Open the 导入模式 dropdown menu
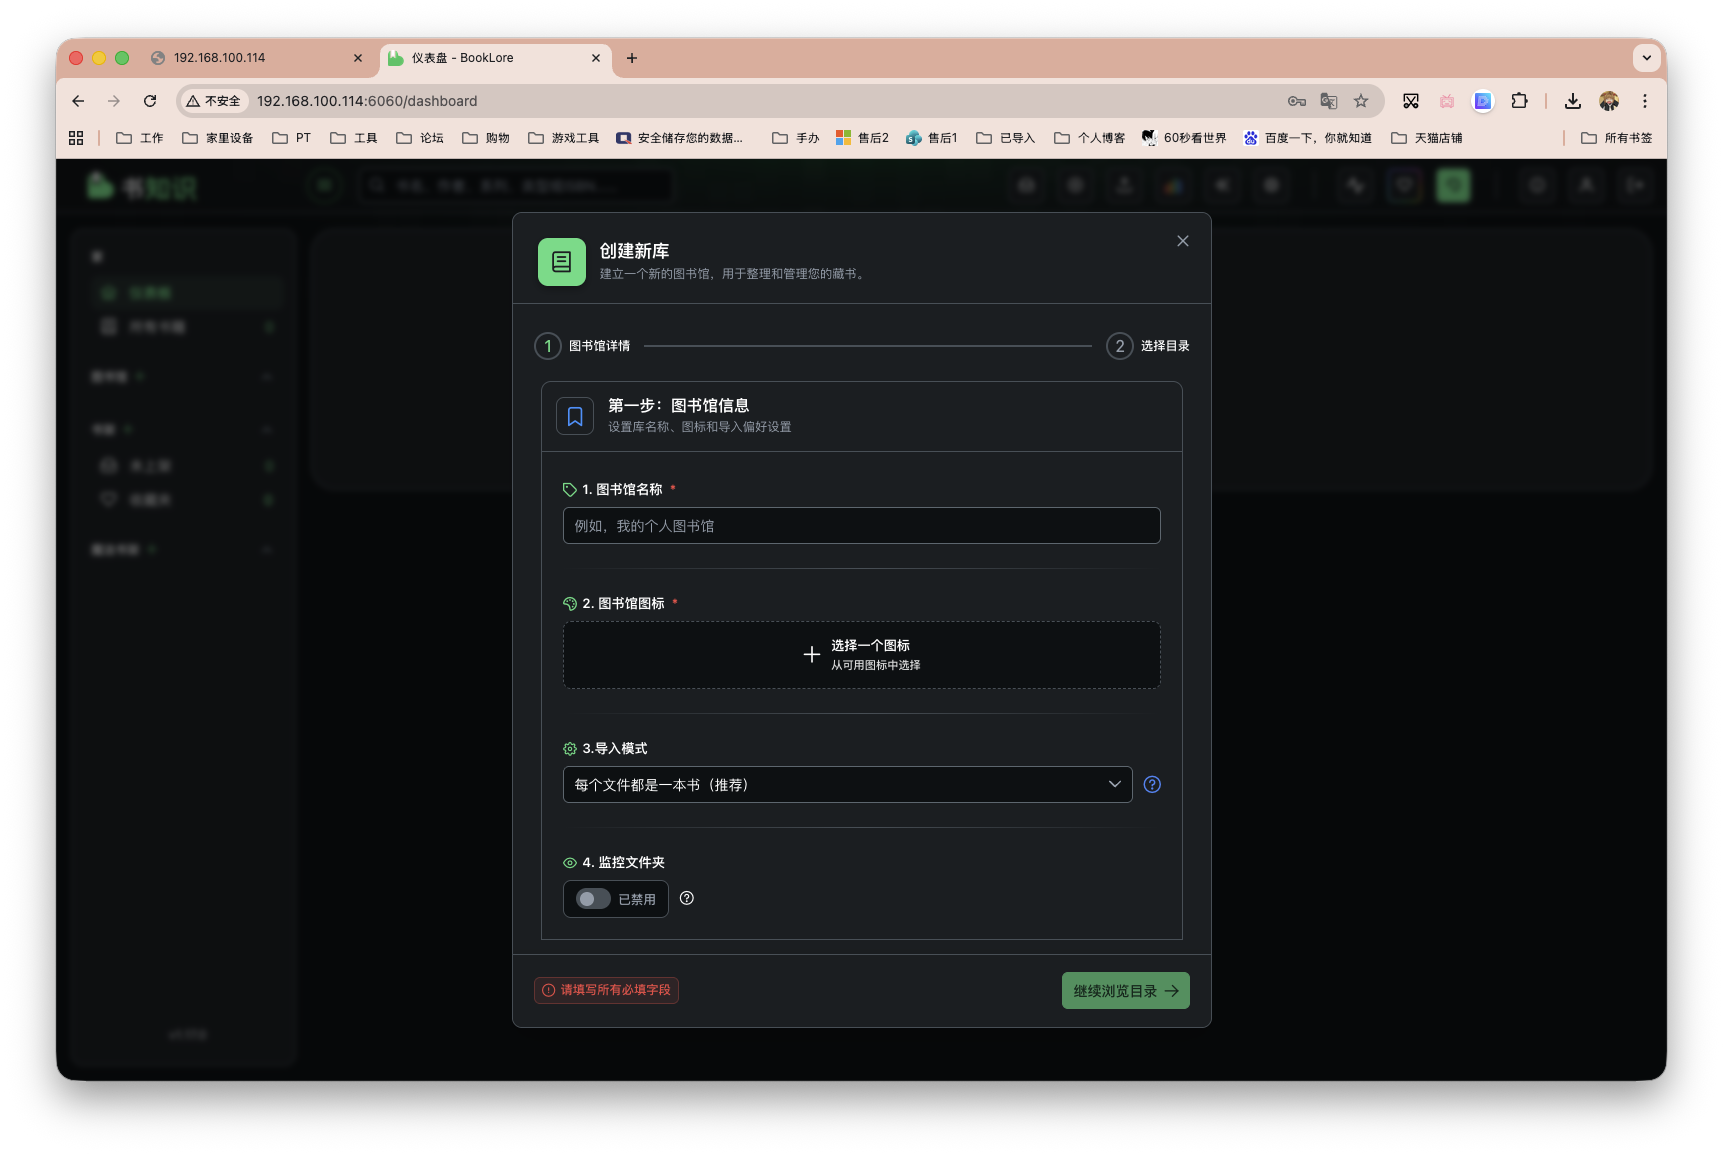1723x1155 pixels. coord(846,784)
